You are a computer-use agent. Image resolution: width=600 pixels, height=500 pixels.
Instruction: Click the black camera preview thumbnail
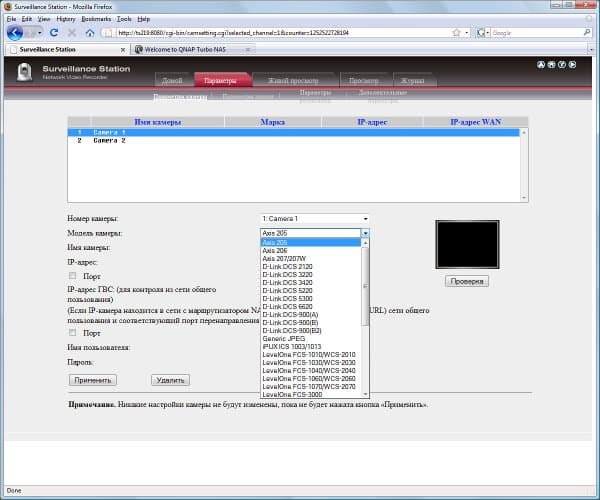point(467,244)
